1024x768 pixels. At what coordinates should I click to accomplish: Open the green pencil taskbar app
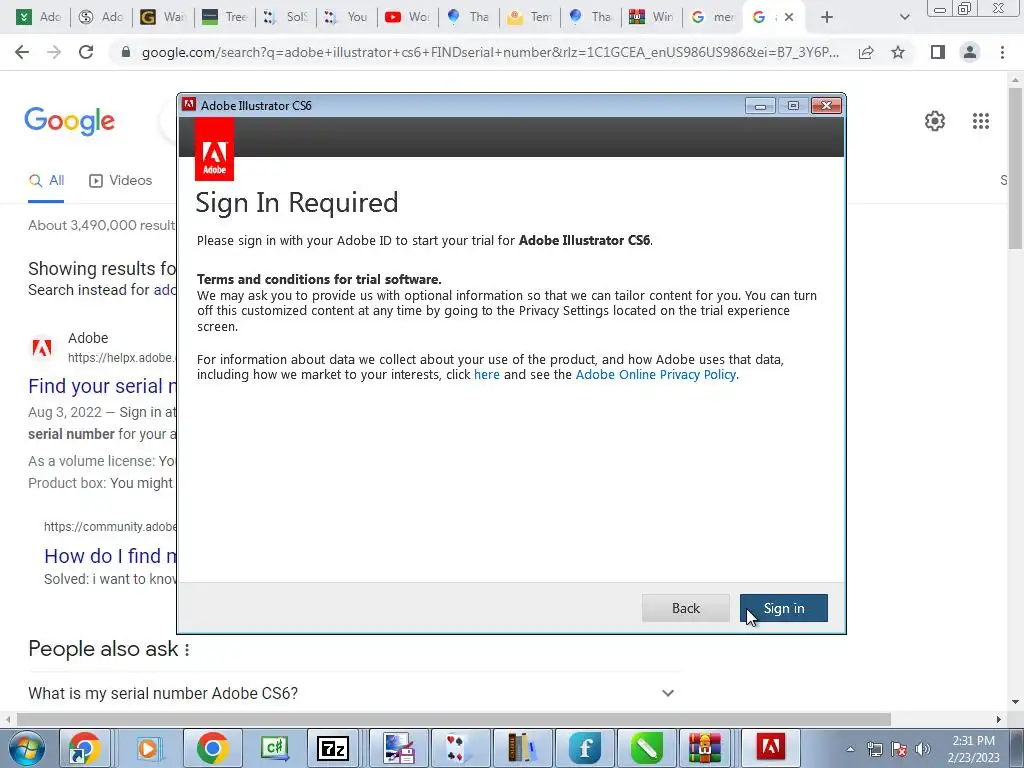(x=647, y=748)
